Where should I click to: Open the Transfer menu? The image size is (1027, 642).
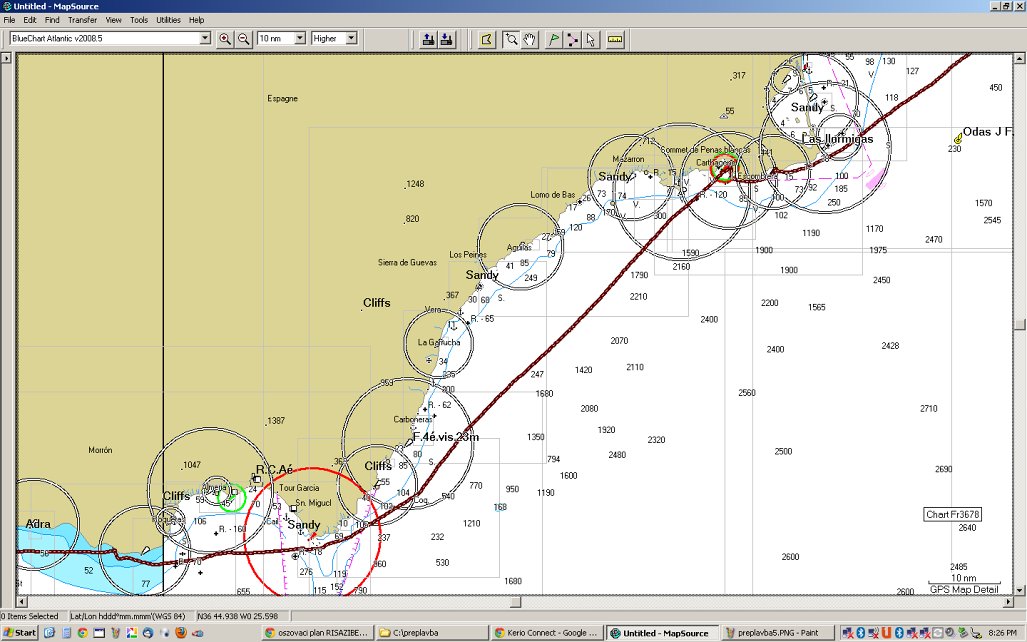coord(82,20)
